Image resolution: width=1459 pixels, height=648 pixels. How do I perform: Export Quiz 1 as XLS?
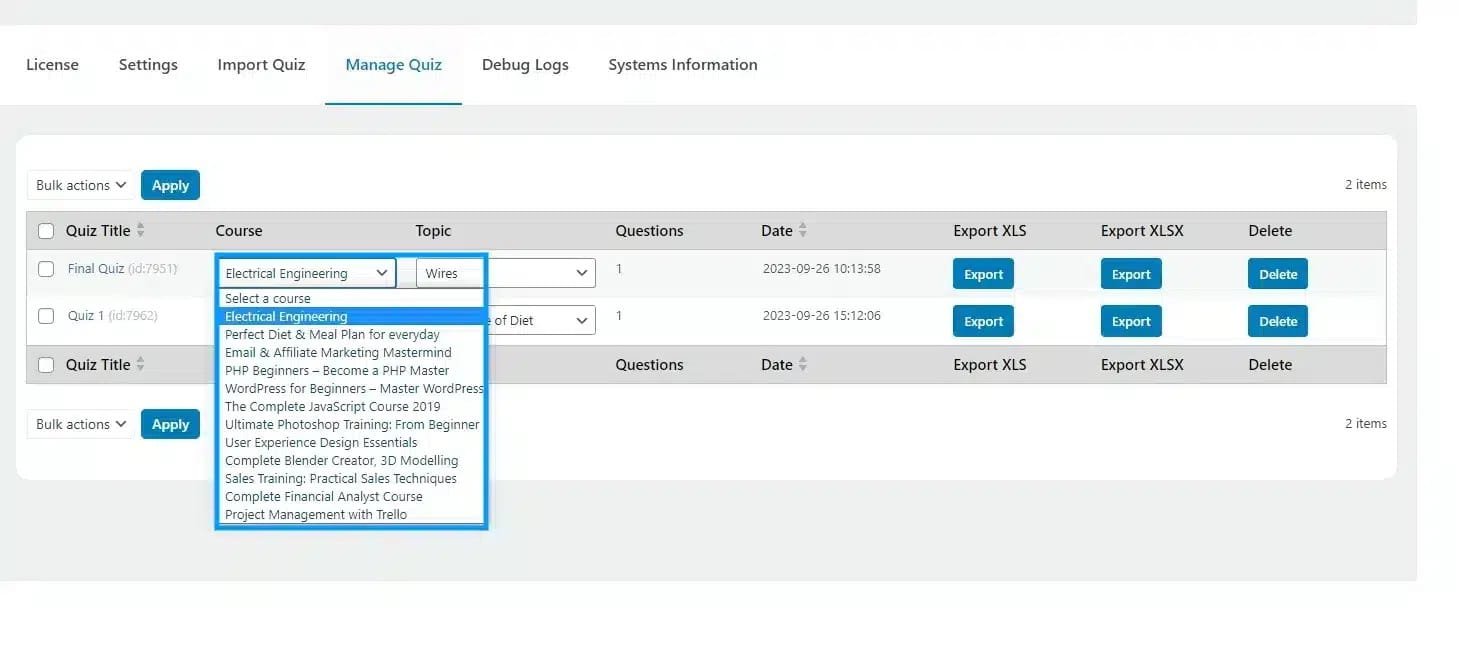coord(983,321)
